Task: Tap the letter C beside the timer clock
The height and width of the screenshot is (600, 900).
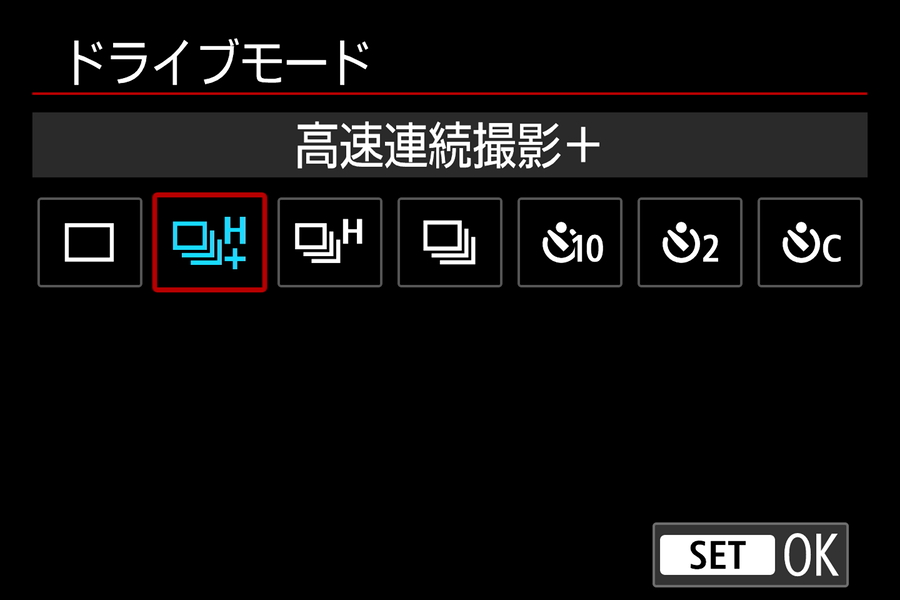Action: pyautogui.click(x=832, y=249)
